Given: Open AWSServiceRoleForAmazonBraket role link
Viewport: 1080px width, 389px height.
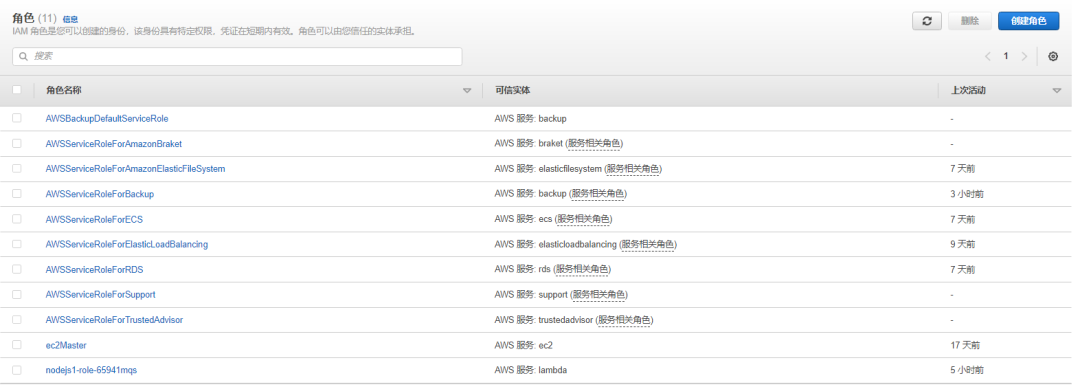Looking at the screenshot, I should 114,144.
